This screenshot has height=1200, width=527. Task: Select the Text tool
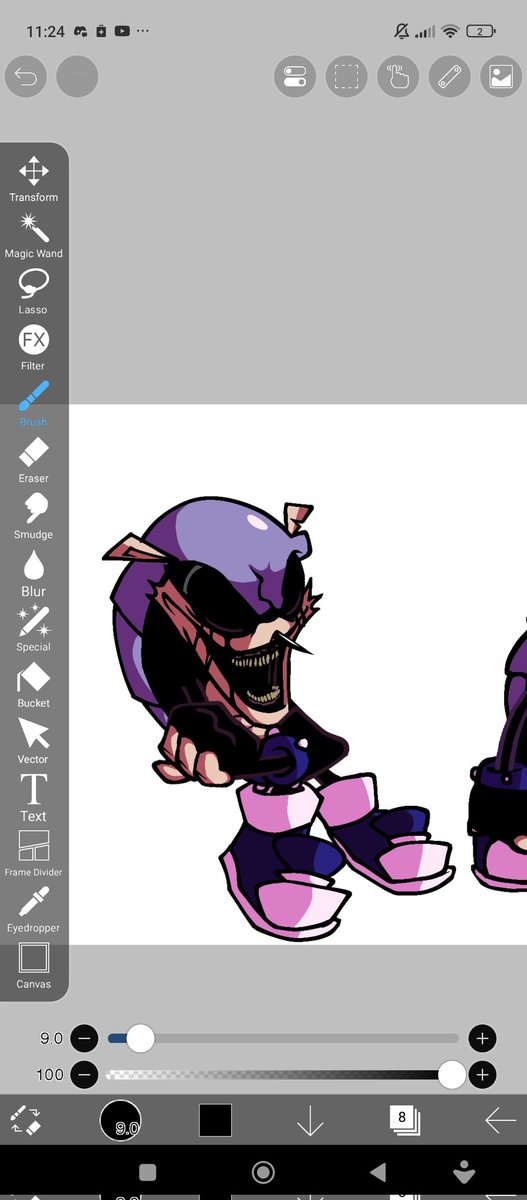pyautogui.click(x=34, y=798)
